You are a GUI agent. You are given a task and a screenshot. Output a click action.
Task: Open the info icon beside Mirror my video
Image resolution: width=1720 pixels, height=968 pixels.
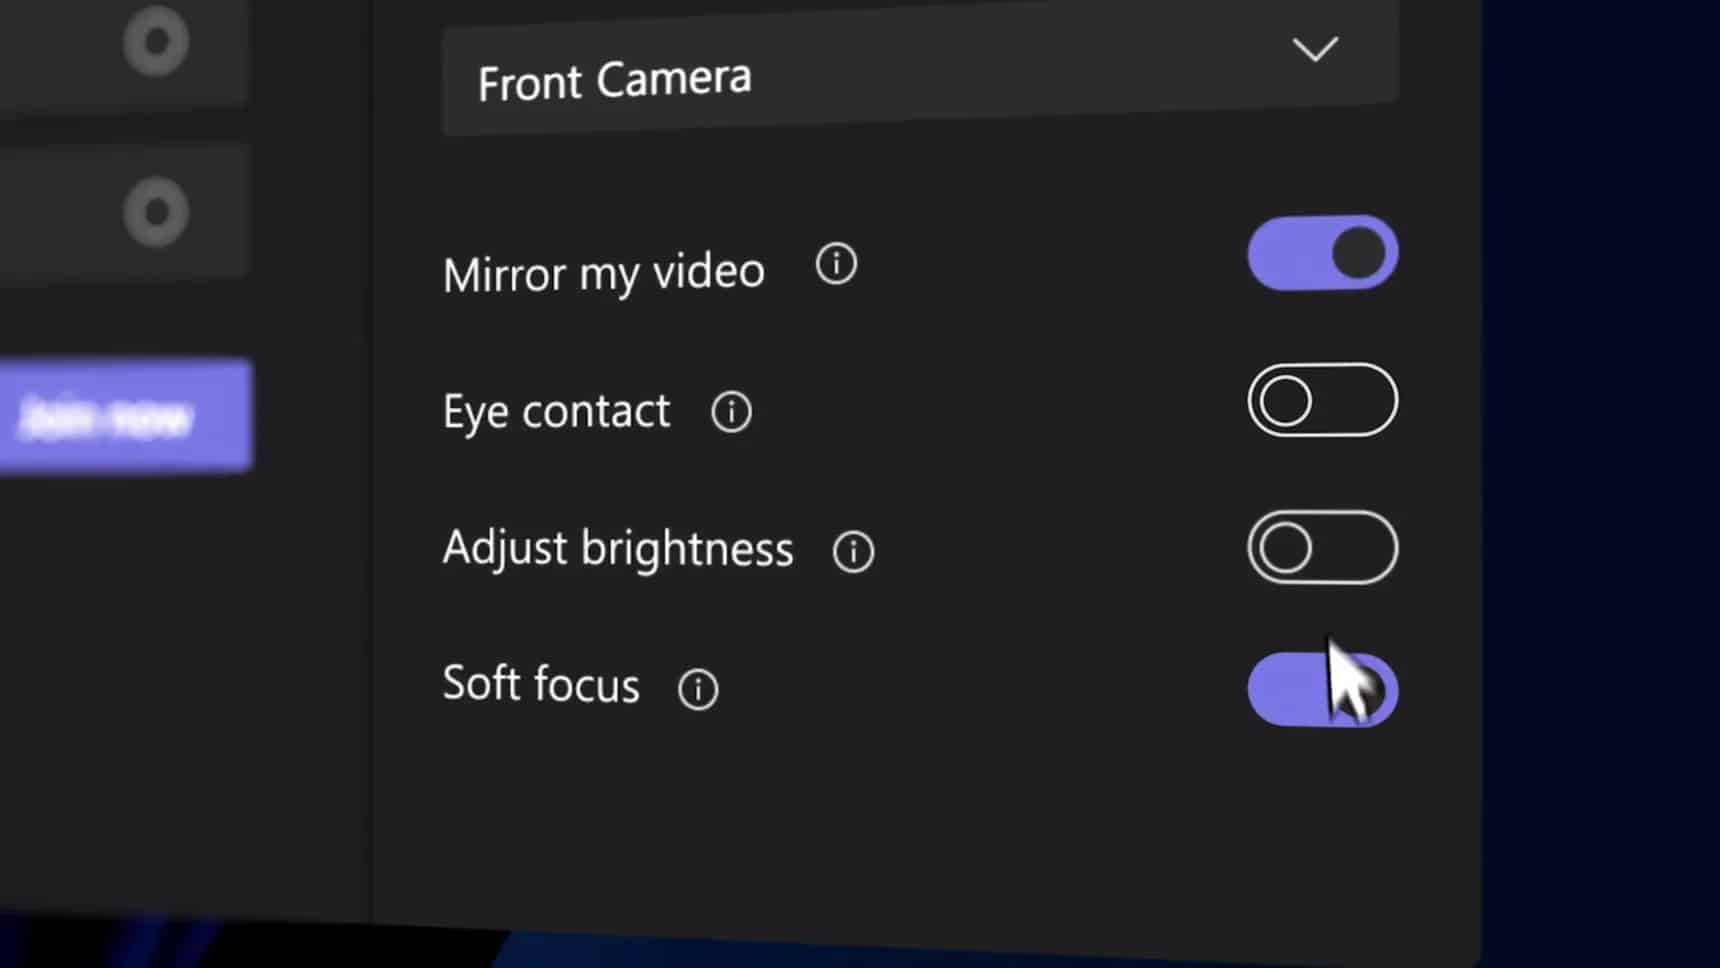click(x=836, y=265)
